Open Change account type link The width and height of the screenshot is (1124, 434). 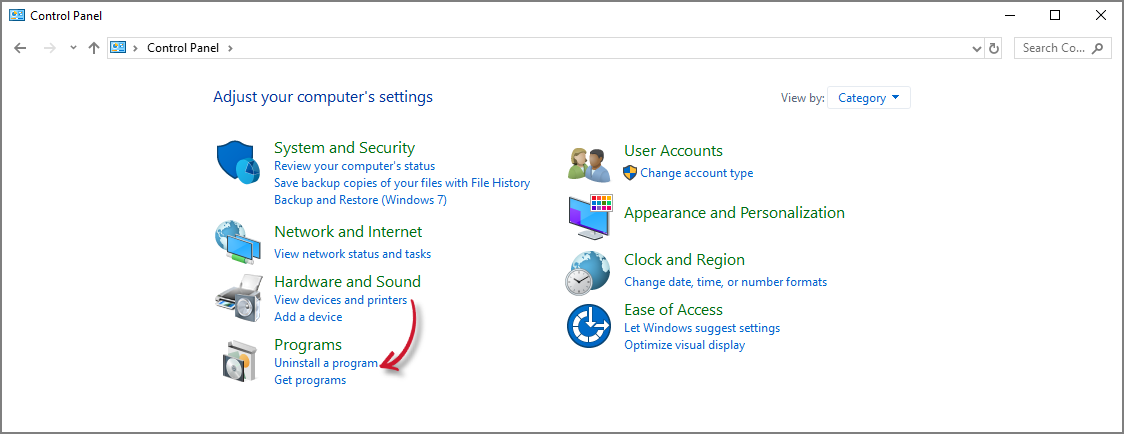(696, 173)
